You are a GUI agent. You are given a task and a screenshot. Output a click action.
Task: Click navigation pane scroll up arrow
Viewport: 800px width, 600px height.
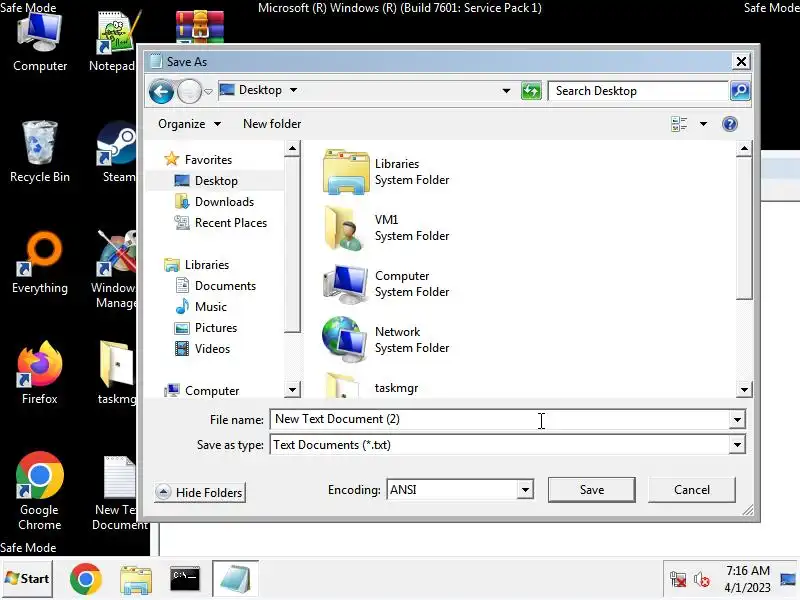(x=292, y=149)
